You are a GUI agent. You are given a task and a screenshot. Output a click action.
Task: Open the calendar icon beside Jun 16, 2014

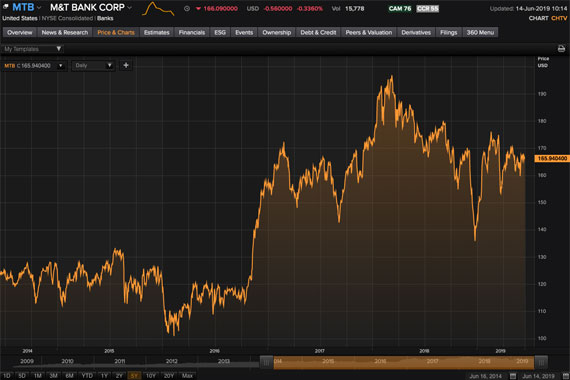point(513,376)
